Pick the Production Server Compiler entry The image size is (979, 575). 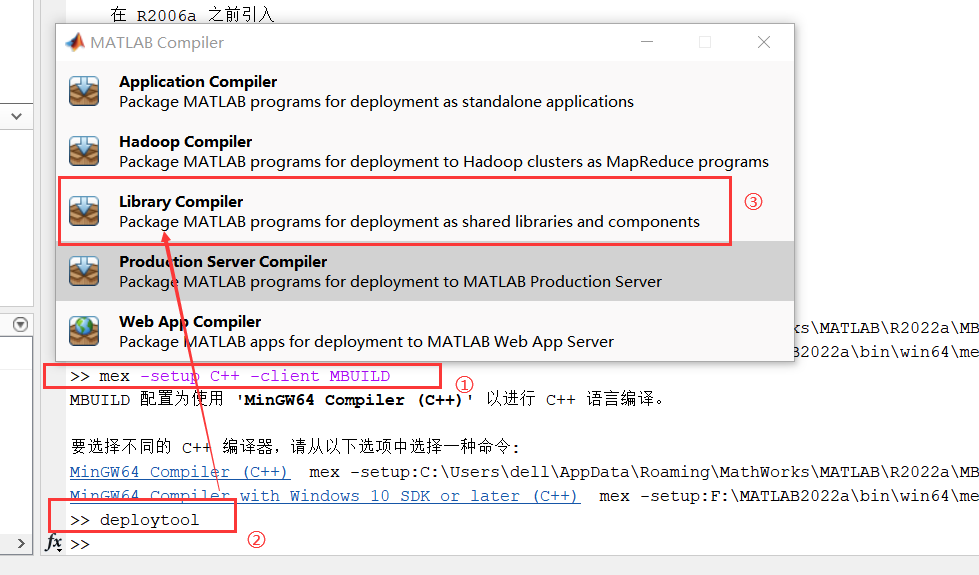(425, 271)
